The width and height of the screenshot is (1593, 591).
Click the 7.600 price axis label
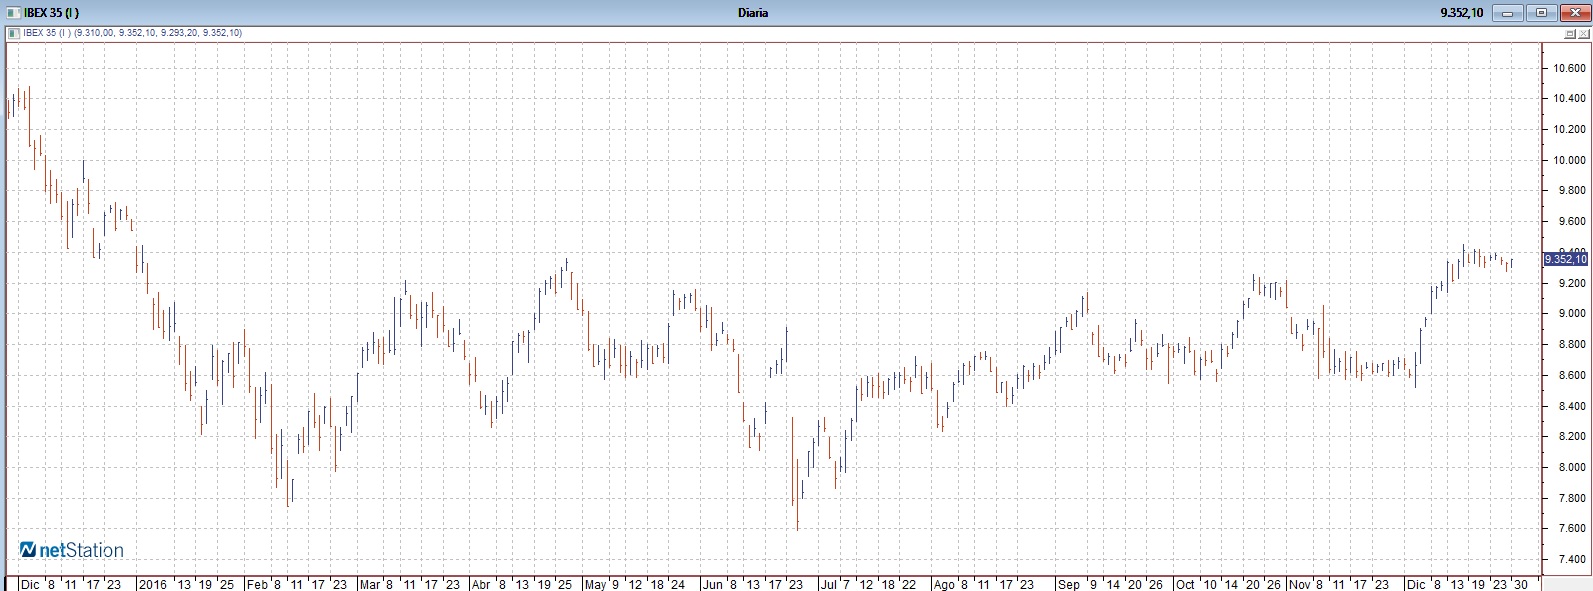click(1573, 529)
